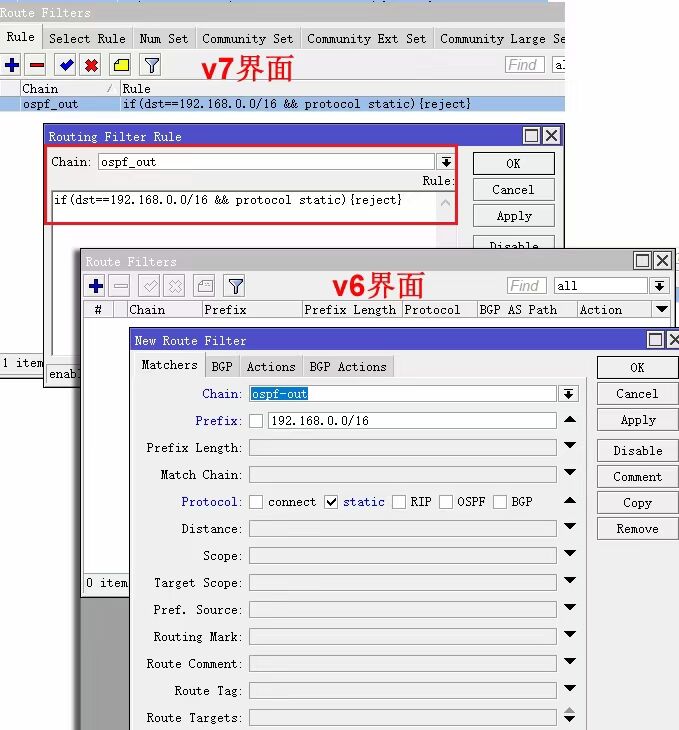Uncheck the static protocol checkbox

pyautogui.click(x=331, y=502)
